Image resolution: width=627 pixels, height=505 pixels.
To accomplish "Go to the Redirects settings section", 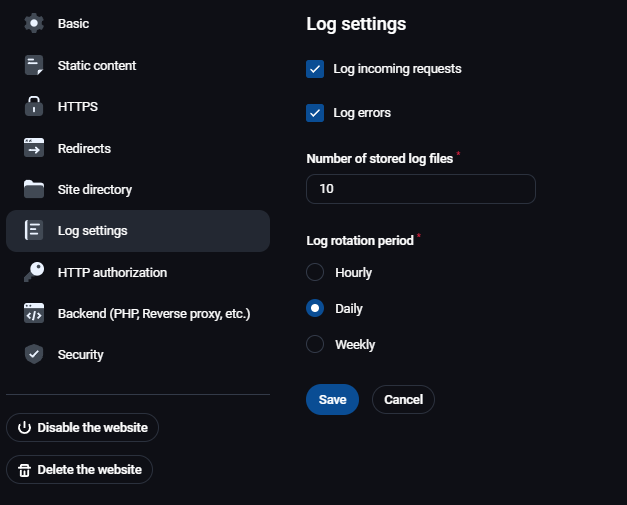I will [x=84, y=148].
